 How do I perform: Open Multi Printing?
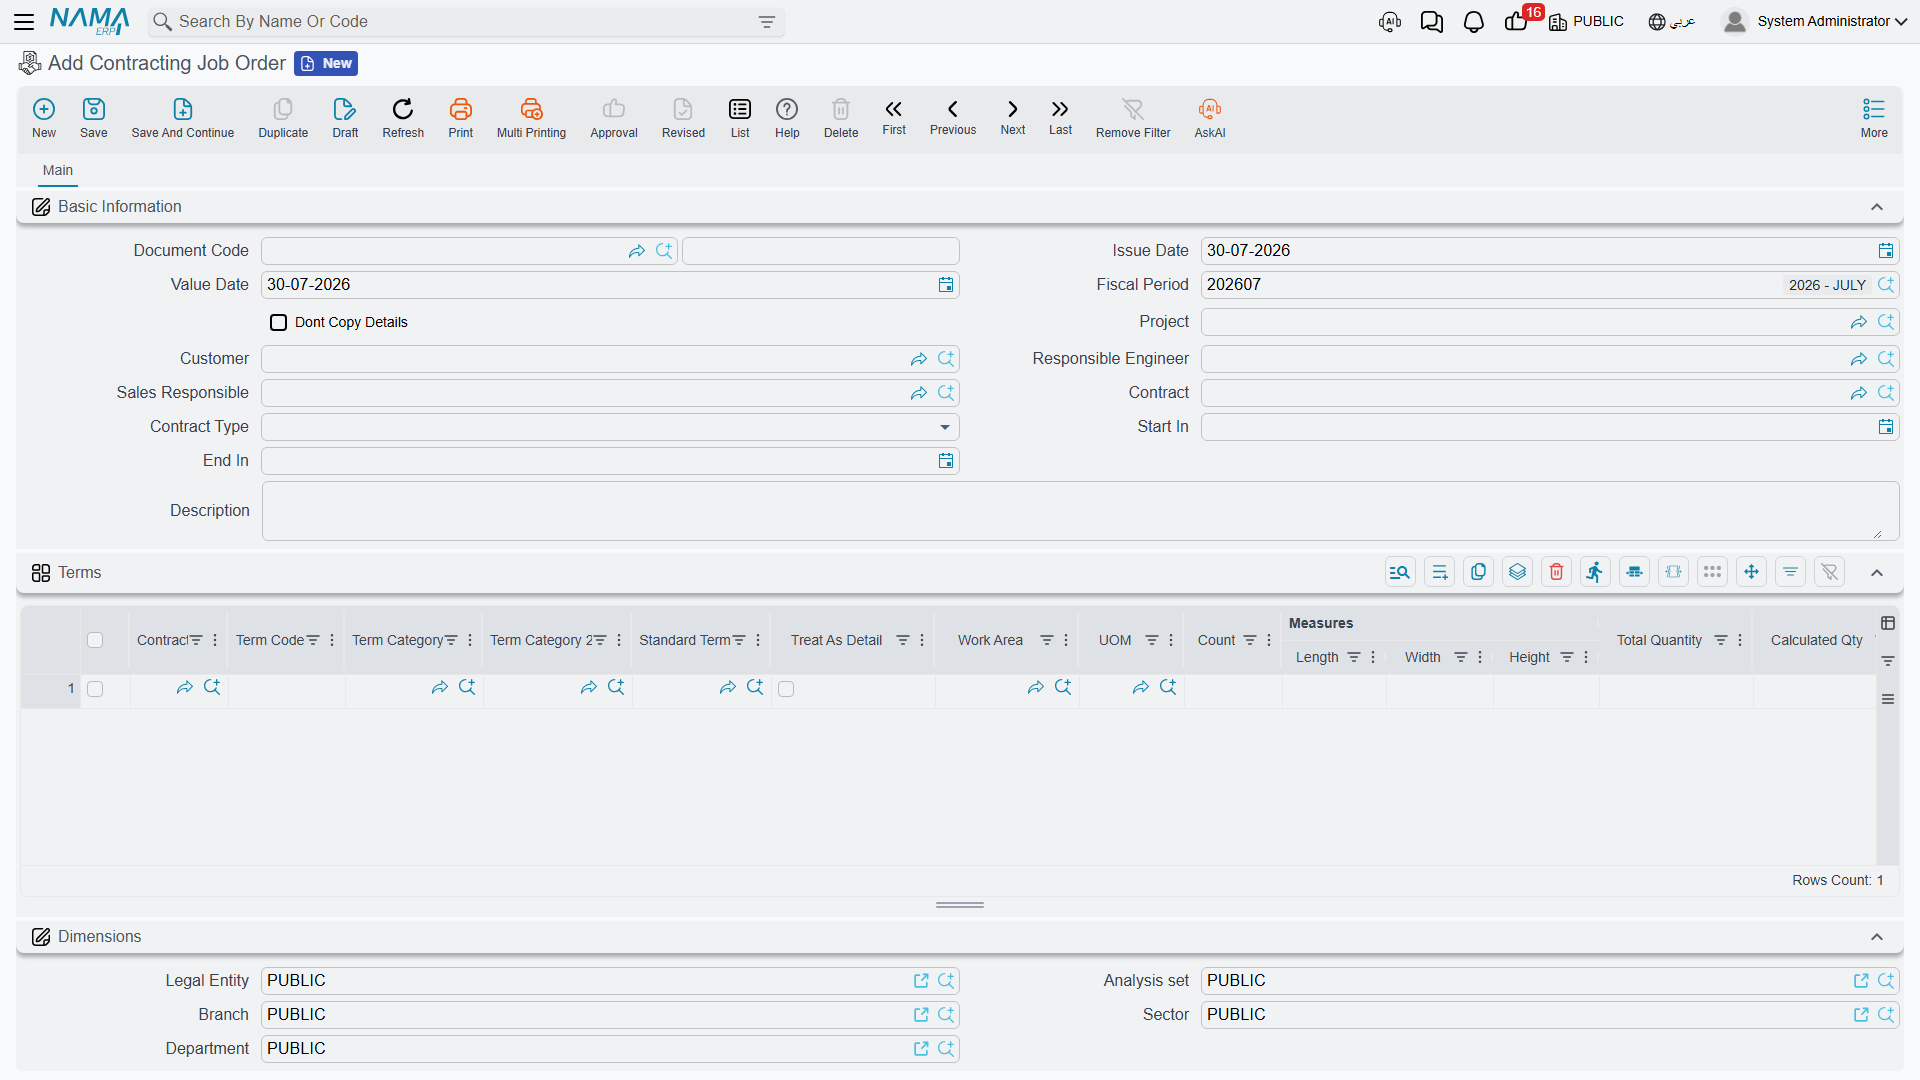(x=531, y=117)
